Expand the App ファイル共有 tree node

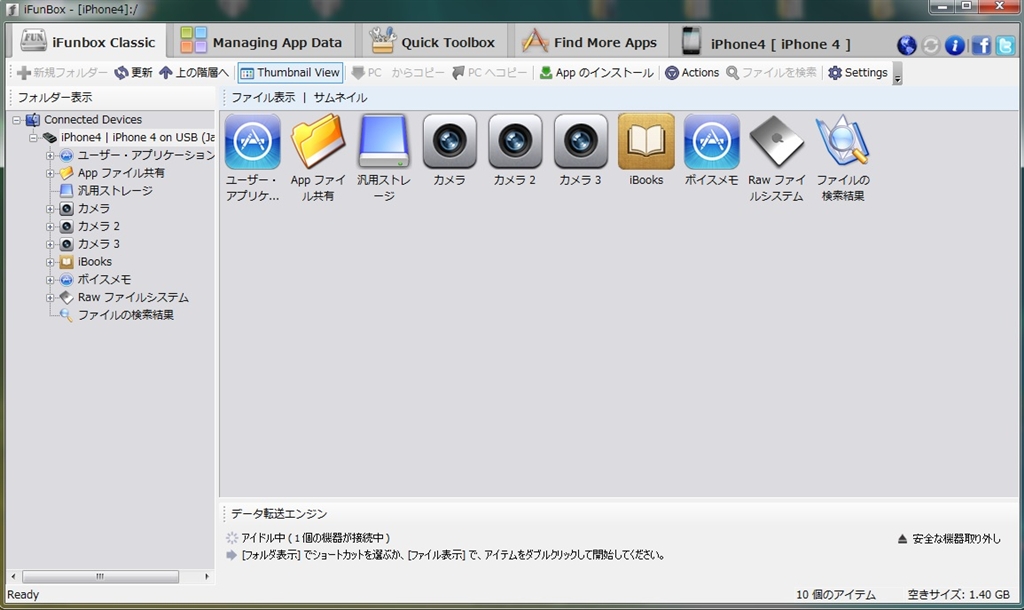pos(50,173)
